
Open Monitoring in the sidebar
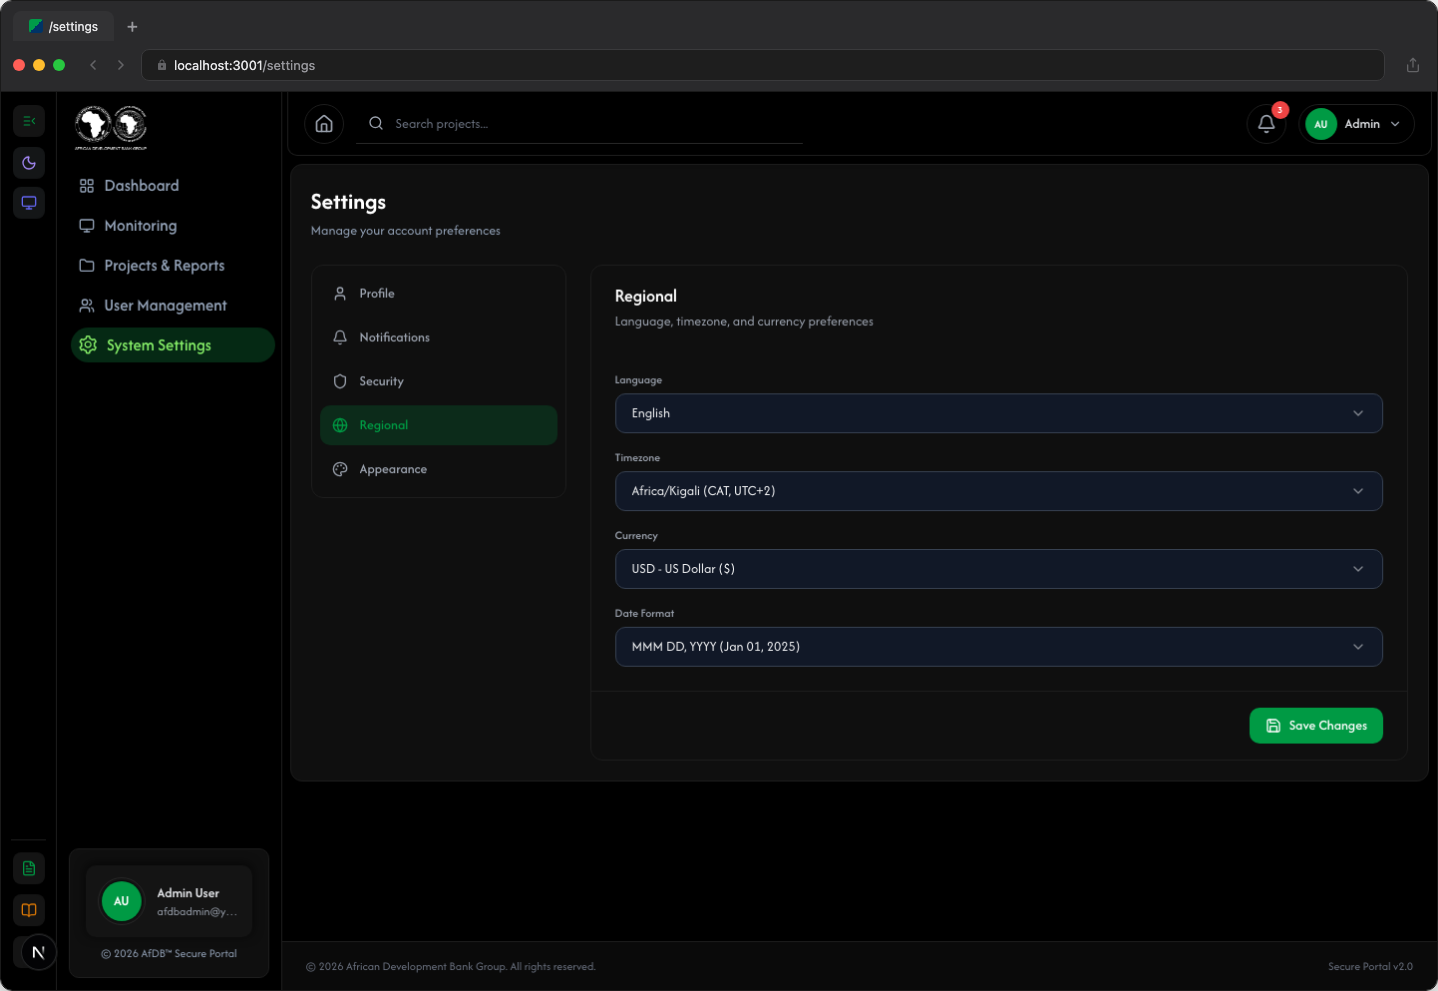coord(172,226)
